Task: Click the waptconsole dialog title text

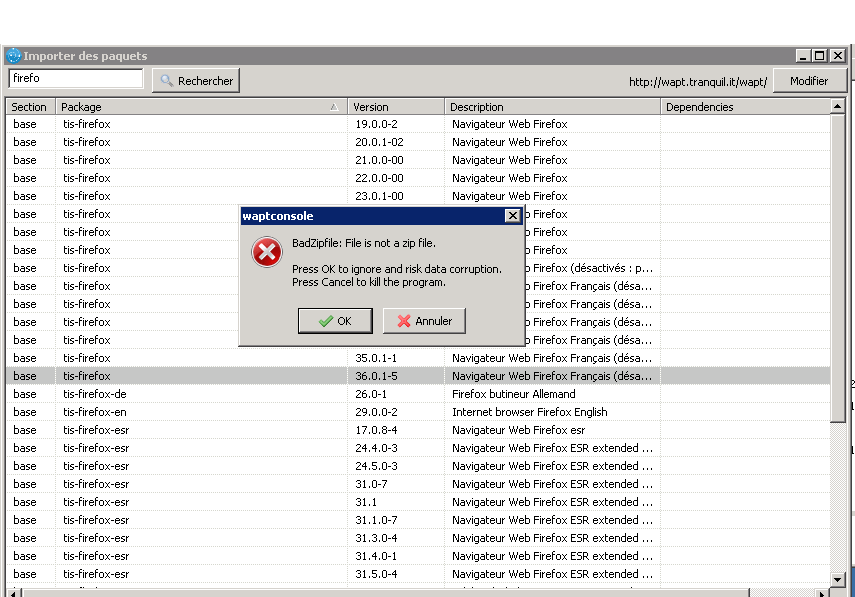Action: (278, 216)
